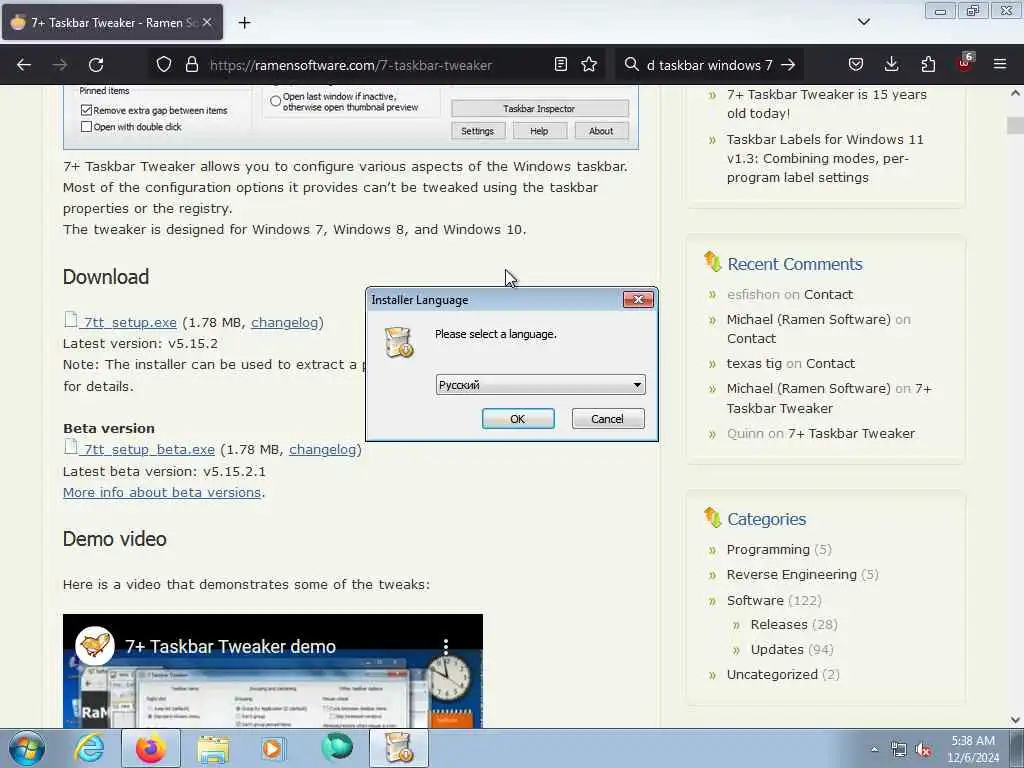
Task: Open the extensions puzzle icon
Action: point(928,64)
